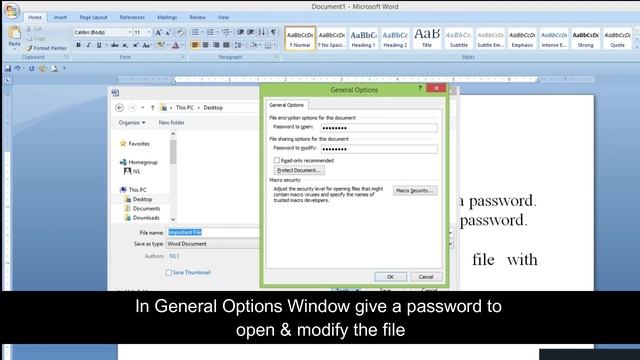
Task: Open recent locations dropdown arrow
Action: (142, 108)
